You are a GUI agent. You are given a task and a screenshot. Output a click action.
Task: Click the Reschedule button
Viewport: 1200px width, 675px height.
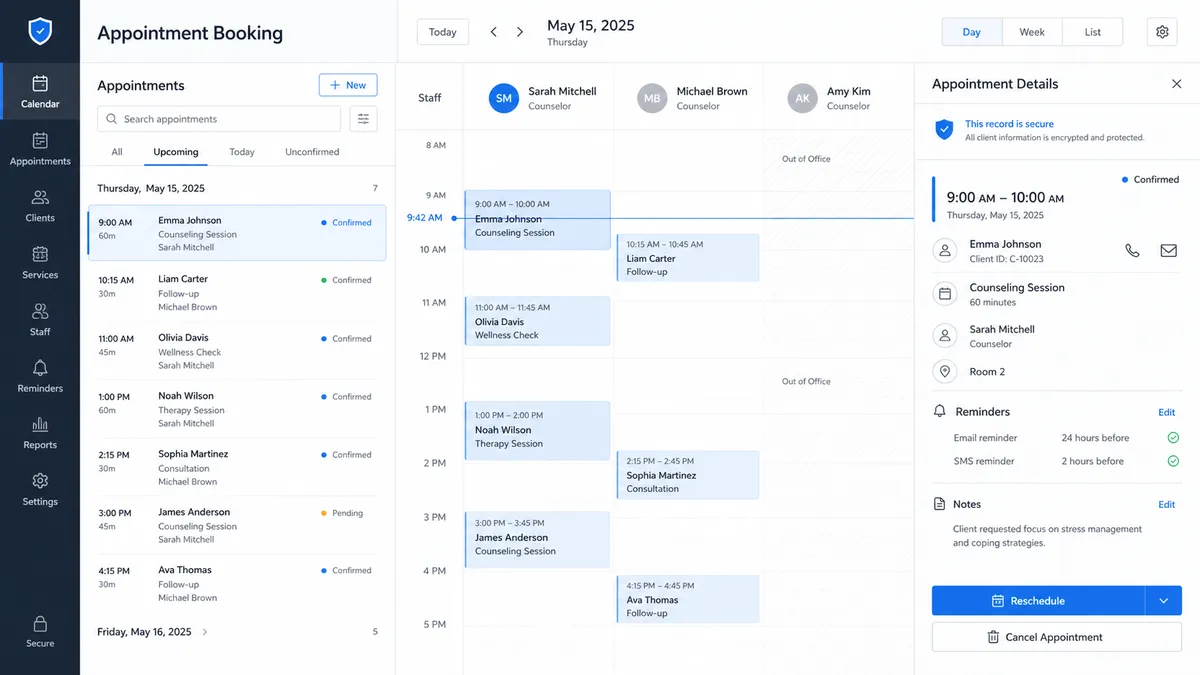pos(1038,601)
